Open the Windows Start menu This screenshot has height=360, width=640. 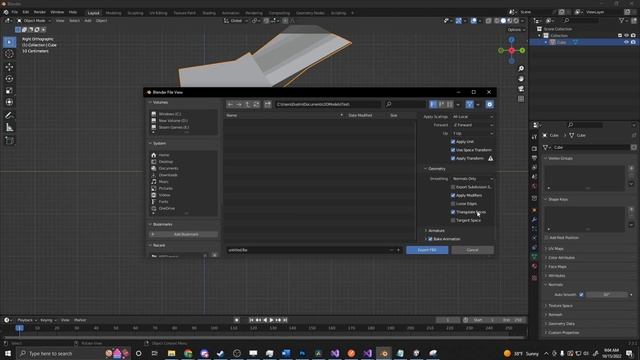pos(8,353)
